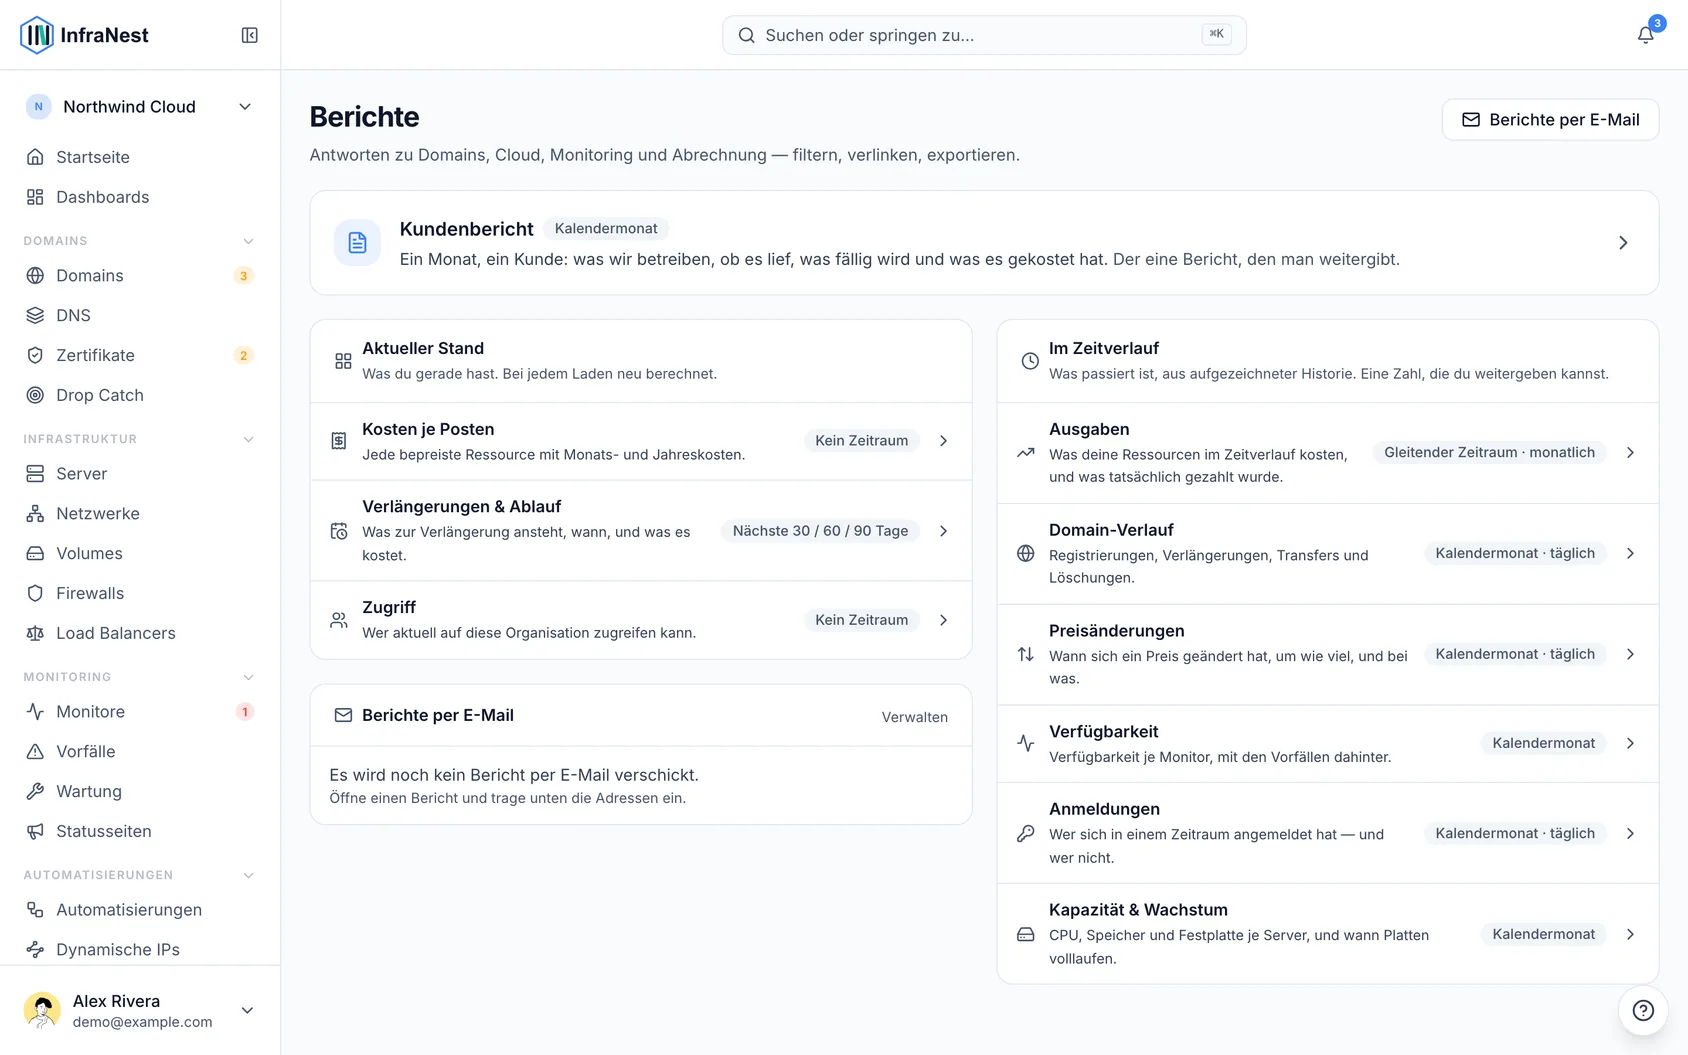Open the Alex Rivera account menu chevron

pyautogui.click(x=248, y=1010)
